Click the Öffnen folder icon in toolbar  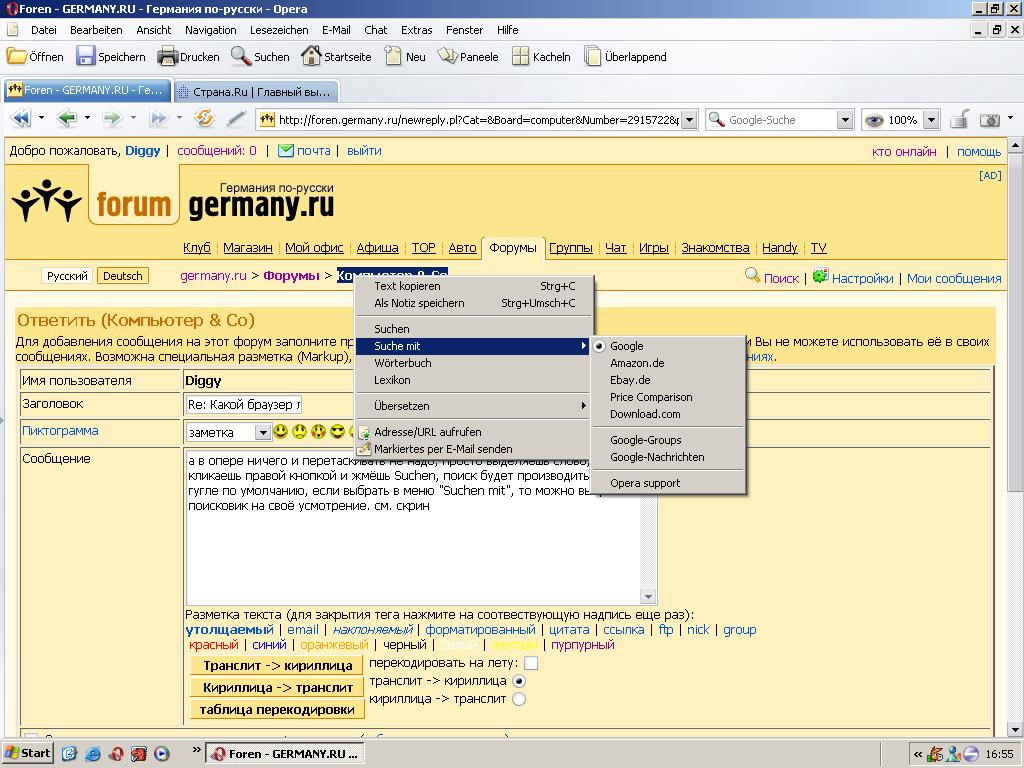(x=16, y=56)
